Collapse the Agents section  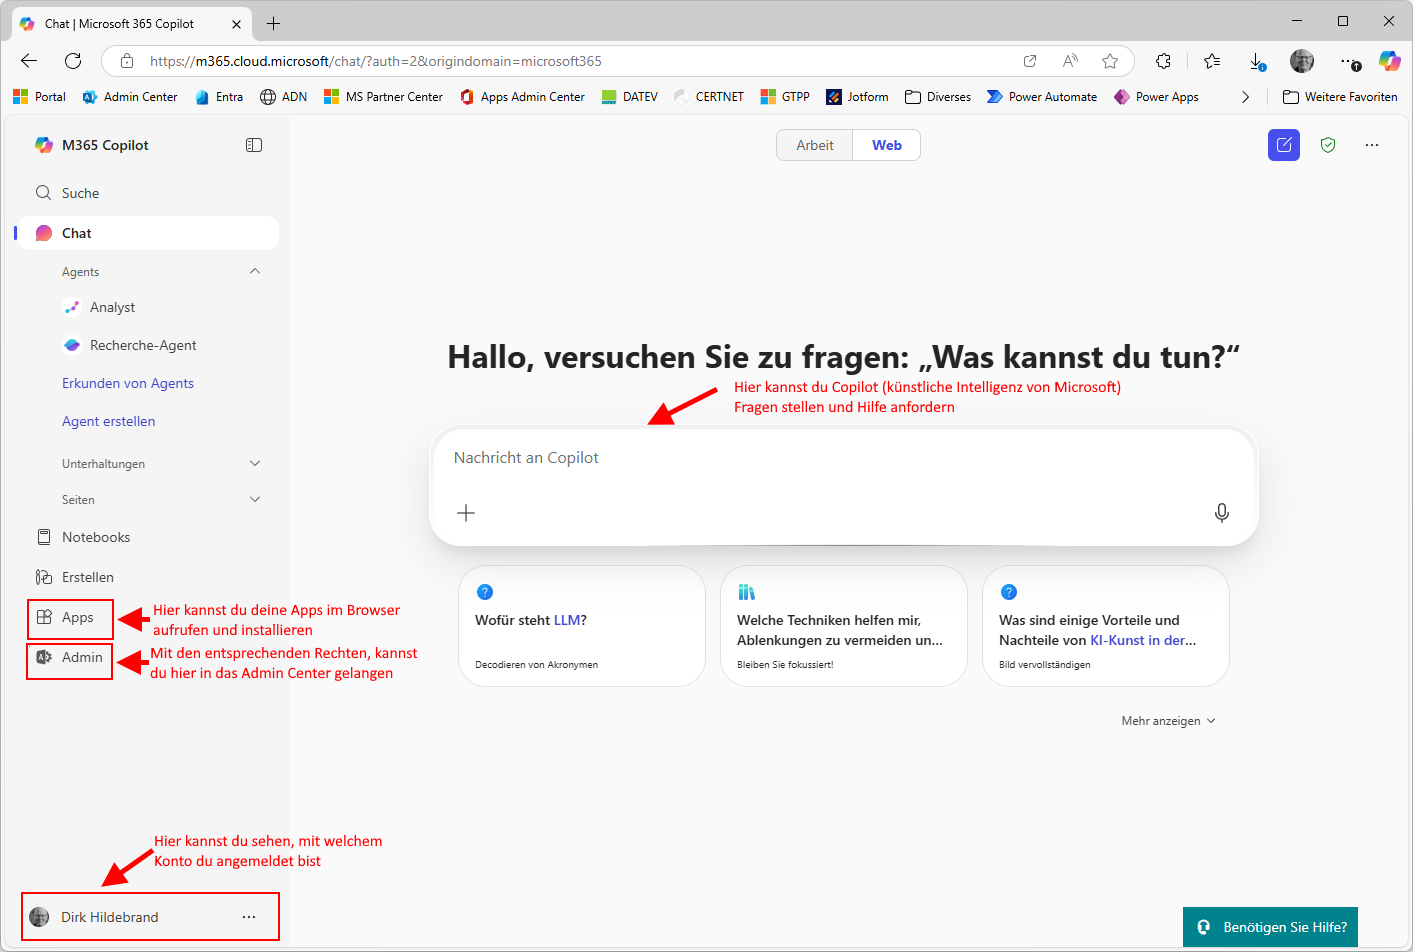(x=255, y=271)
